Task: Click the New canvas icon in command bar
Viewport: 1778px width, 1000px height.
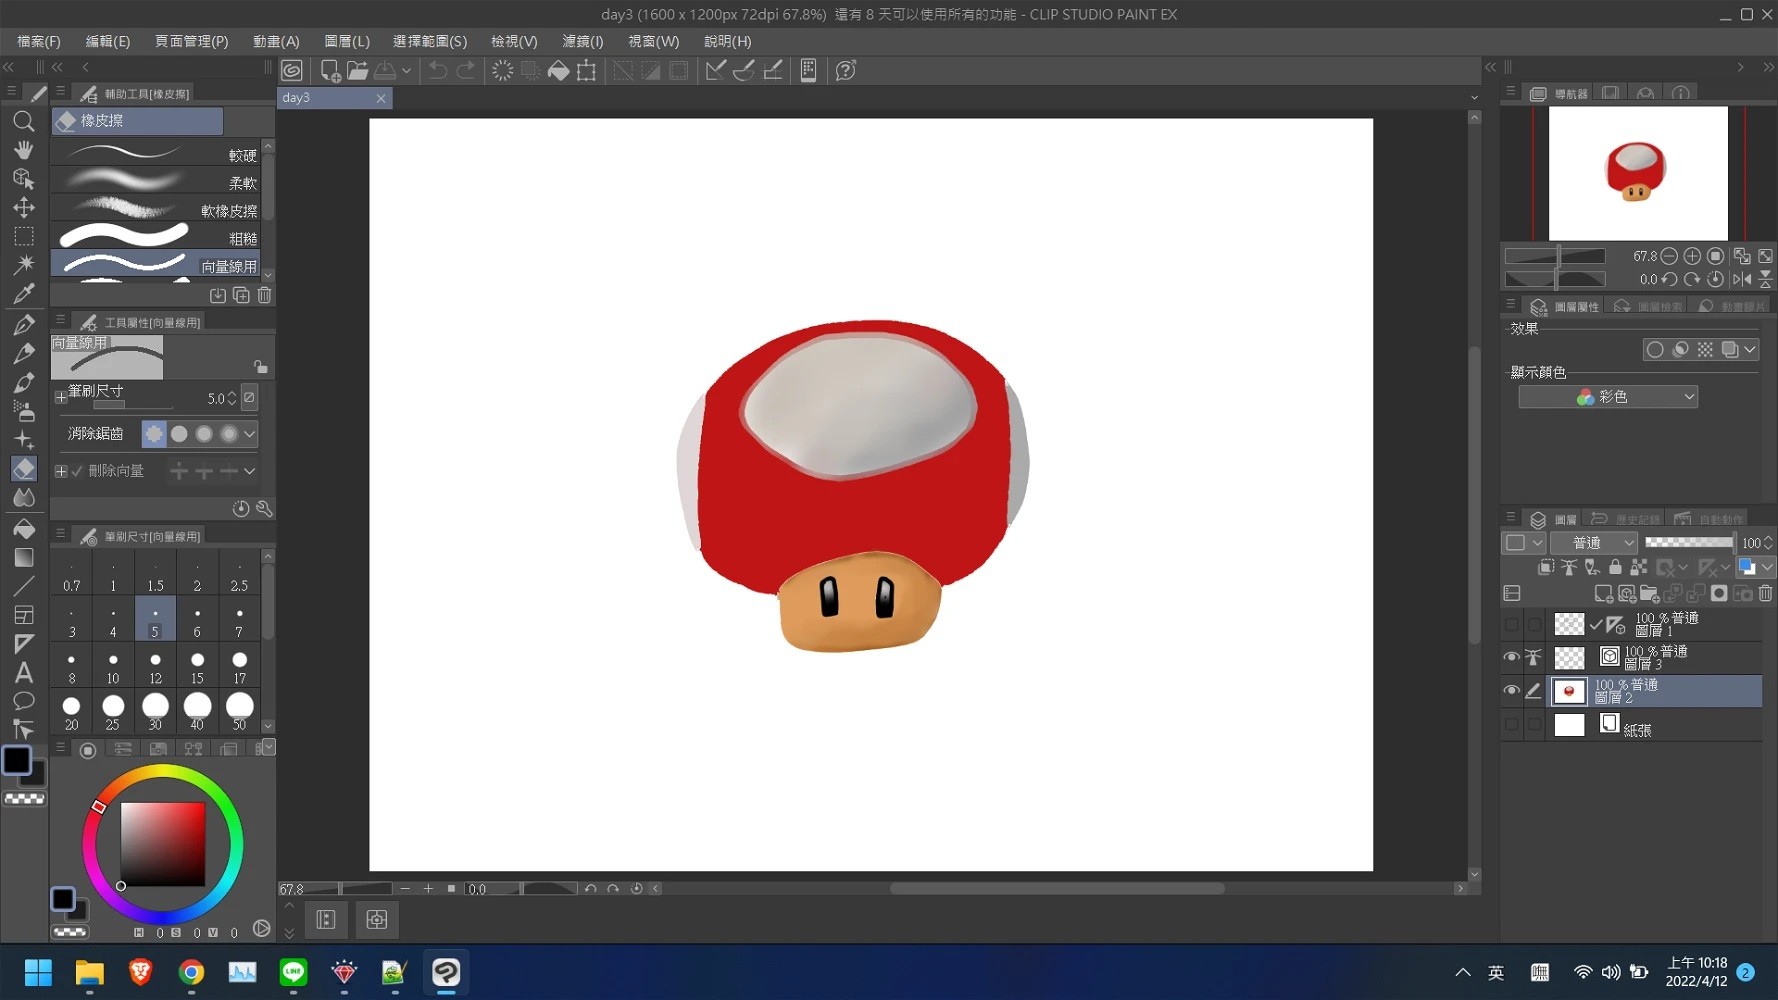Action: tap(330, 70)
